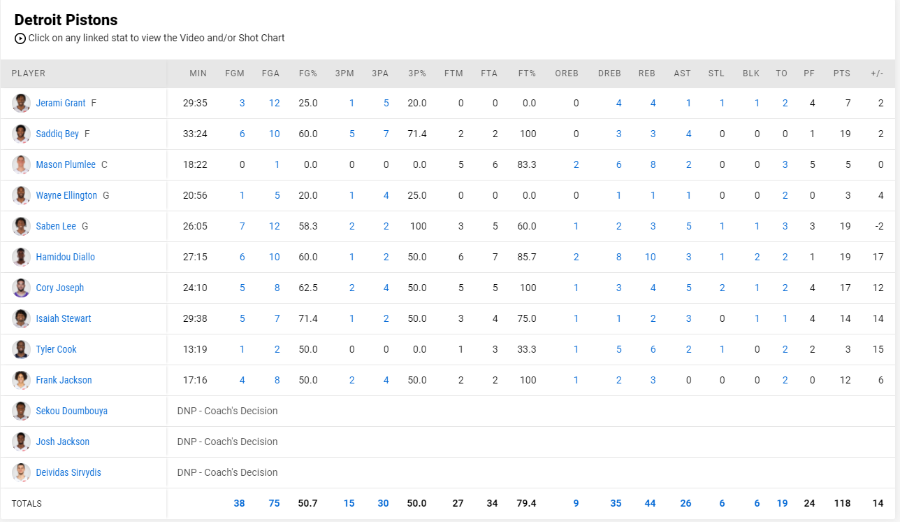Open Jerami Grant's player headshot
The image size is (900, 522).
(21, 103)
